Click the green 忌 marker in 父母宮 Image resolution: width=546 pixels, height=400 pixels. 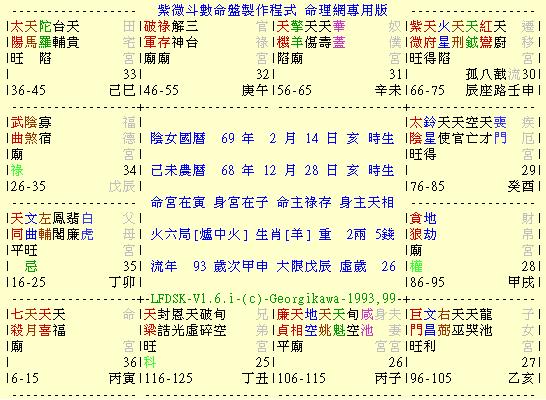(31, 266)
